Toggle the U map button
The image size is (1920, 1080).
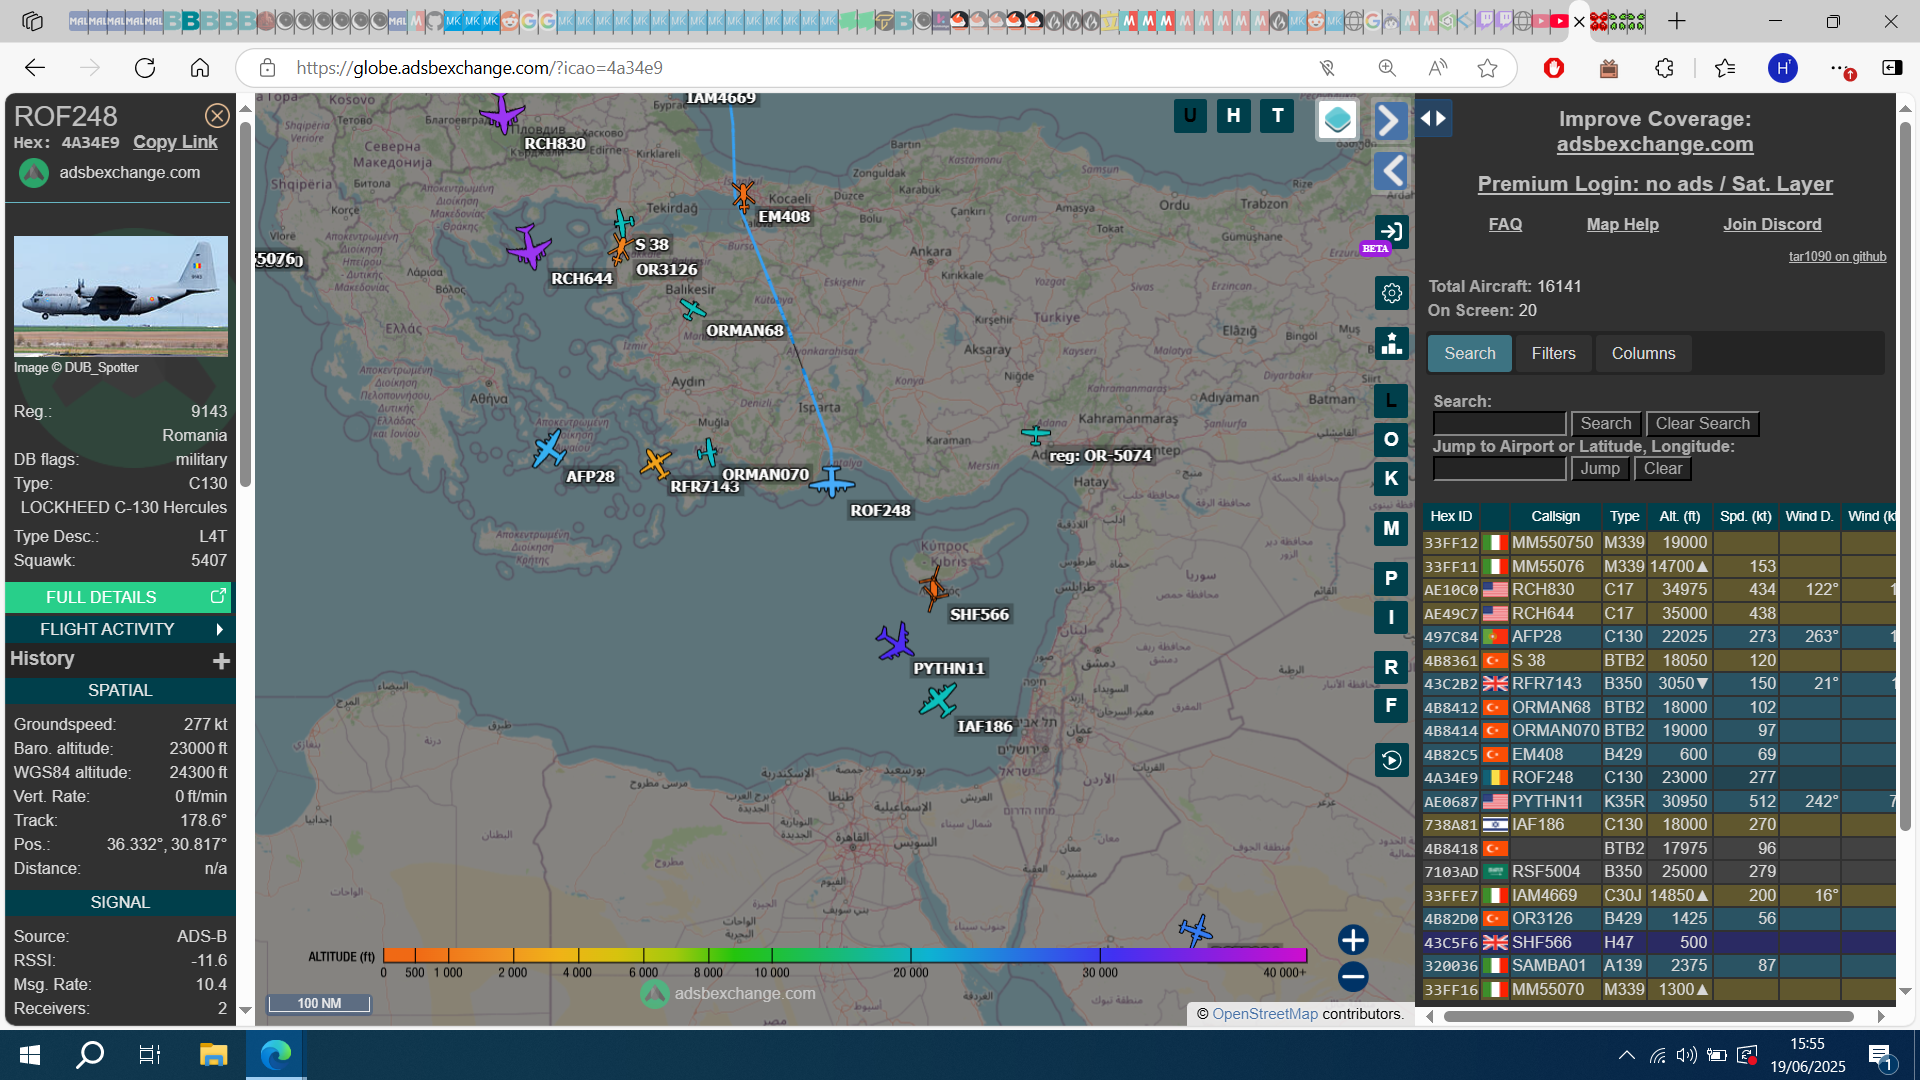tap(1190, 116)
